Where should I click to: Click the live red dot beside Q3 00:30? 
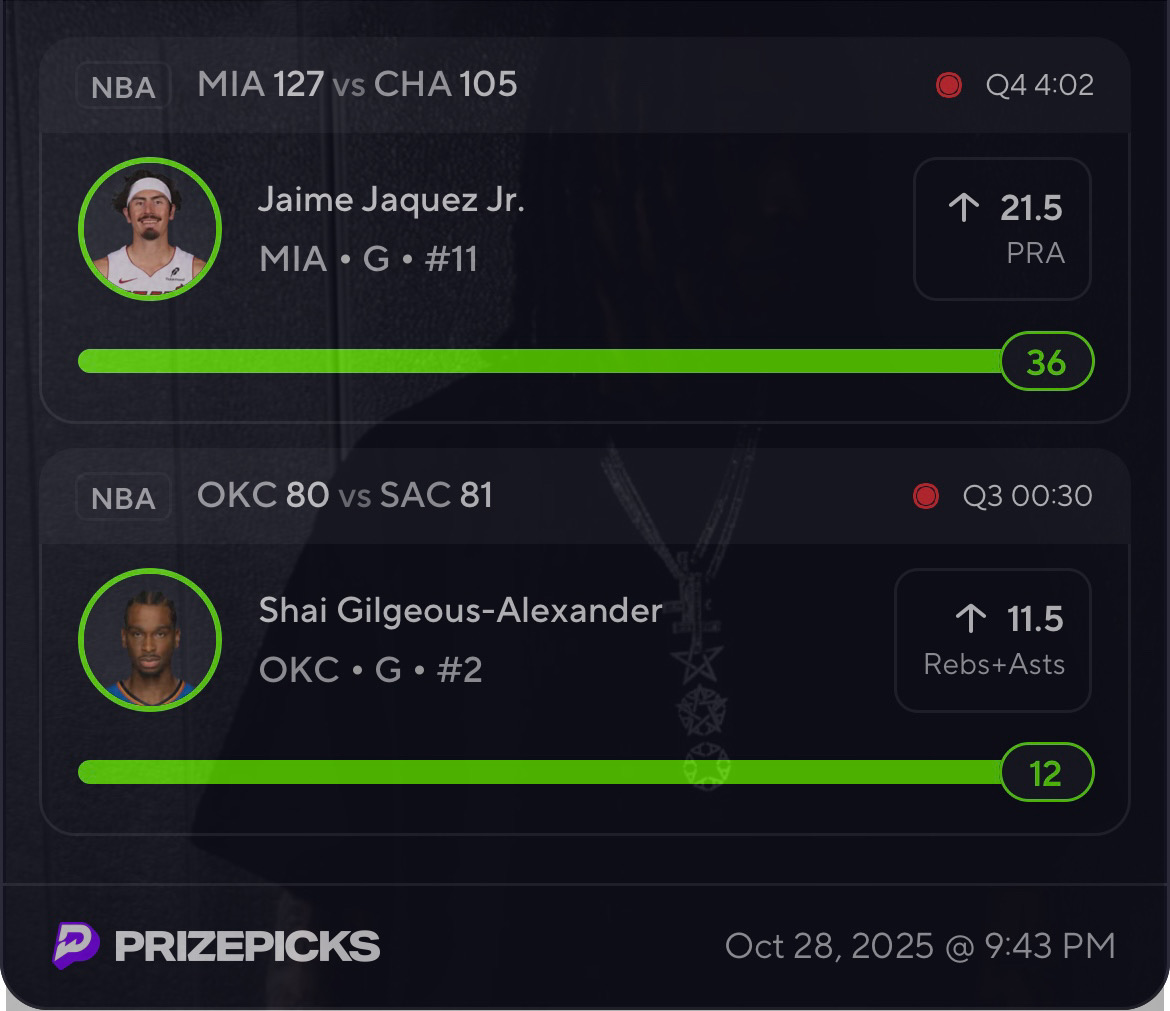click(x=926, y=496)
